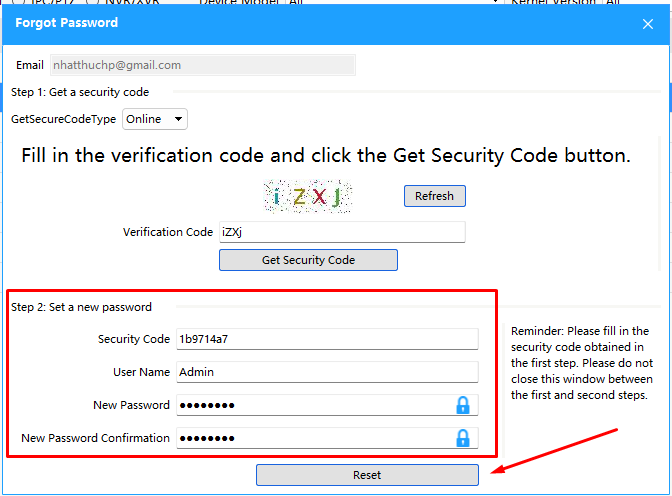Click the Step 2 Set a new password heading

[81, 307]
